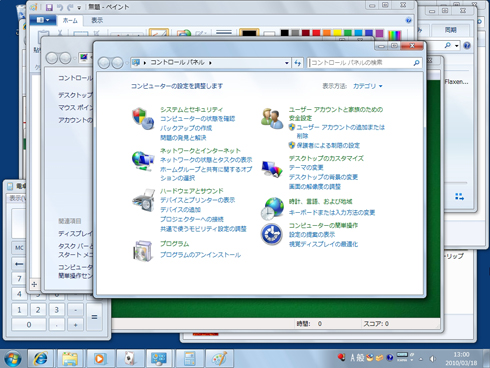Image resolution: width=490 pixels, height=368 pixels.
Task: Open the Clock, Language and Region globe icon
Action: (272, 209)
